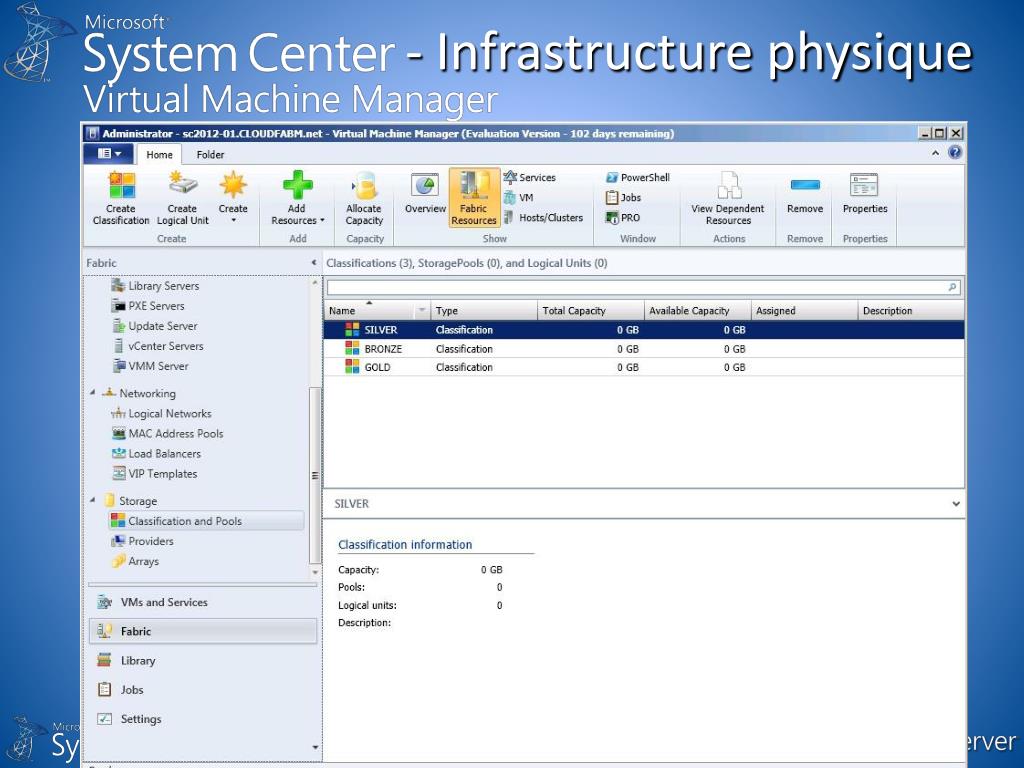Sort by Available Capacity column
The image size is (1024, 768).
pyautogui.click(x=697, y=310)
